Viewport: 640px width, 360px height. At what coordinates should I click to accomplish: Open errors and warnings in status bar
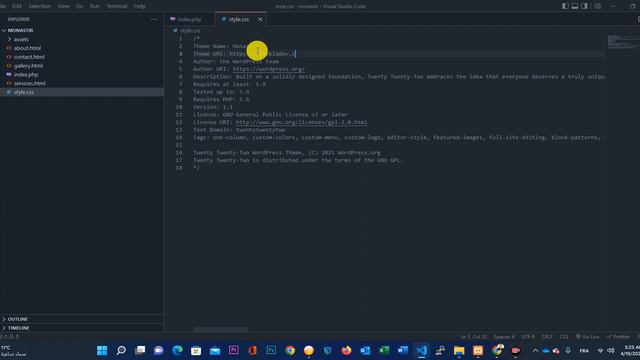(9, 337)
